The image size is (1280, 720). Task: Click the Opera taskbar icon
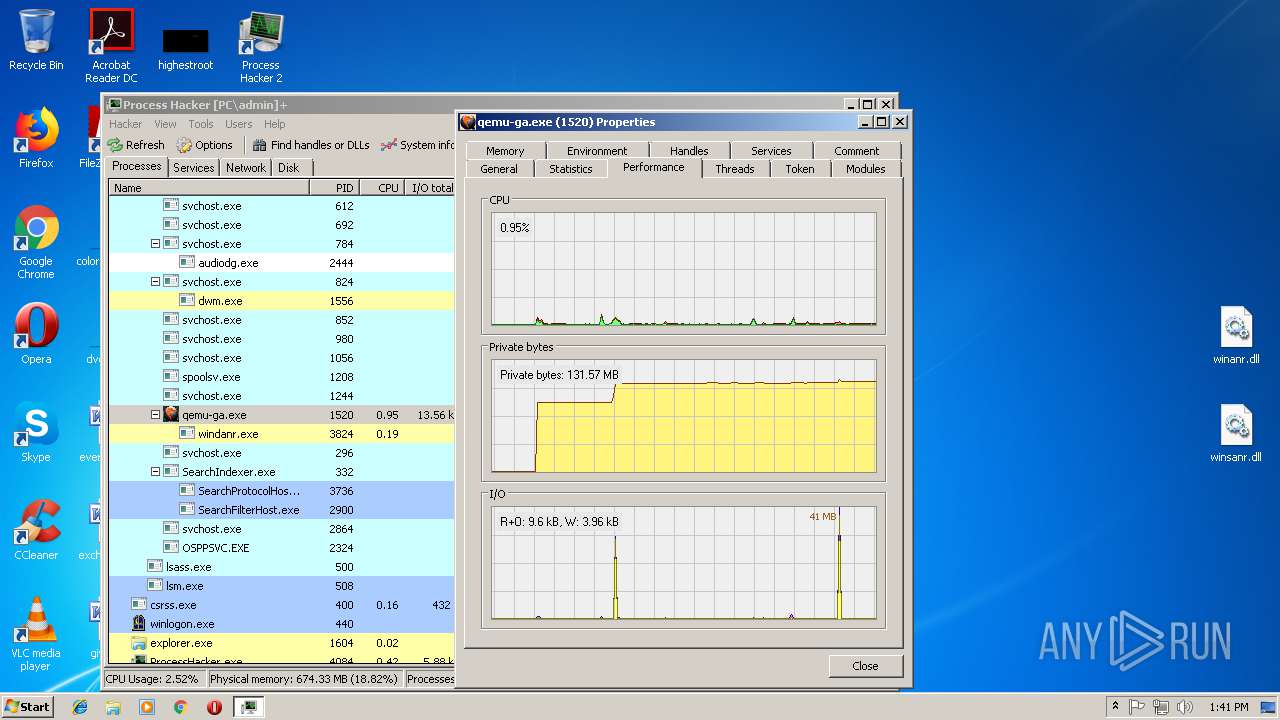coord(214,707)
